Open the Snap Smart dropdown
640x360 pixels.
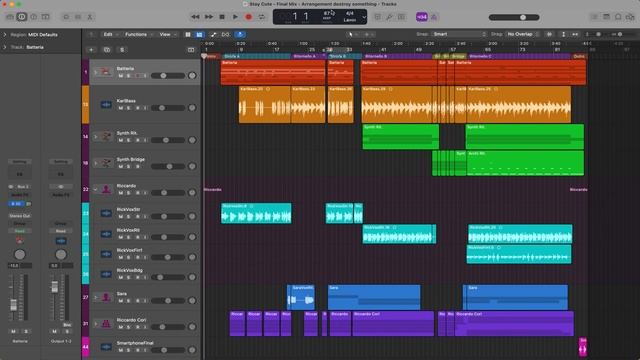point(459,34)
